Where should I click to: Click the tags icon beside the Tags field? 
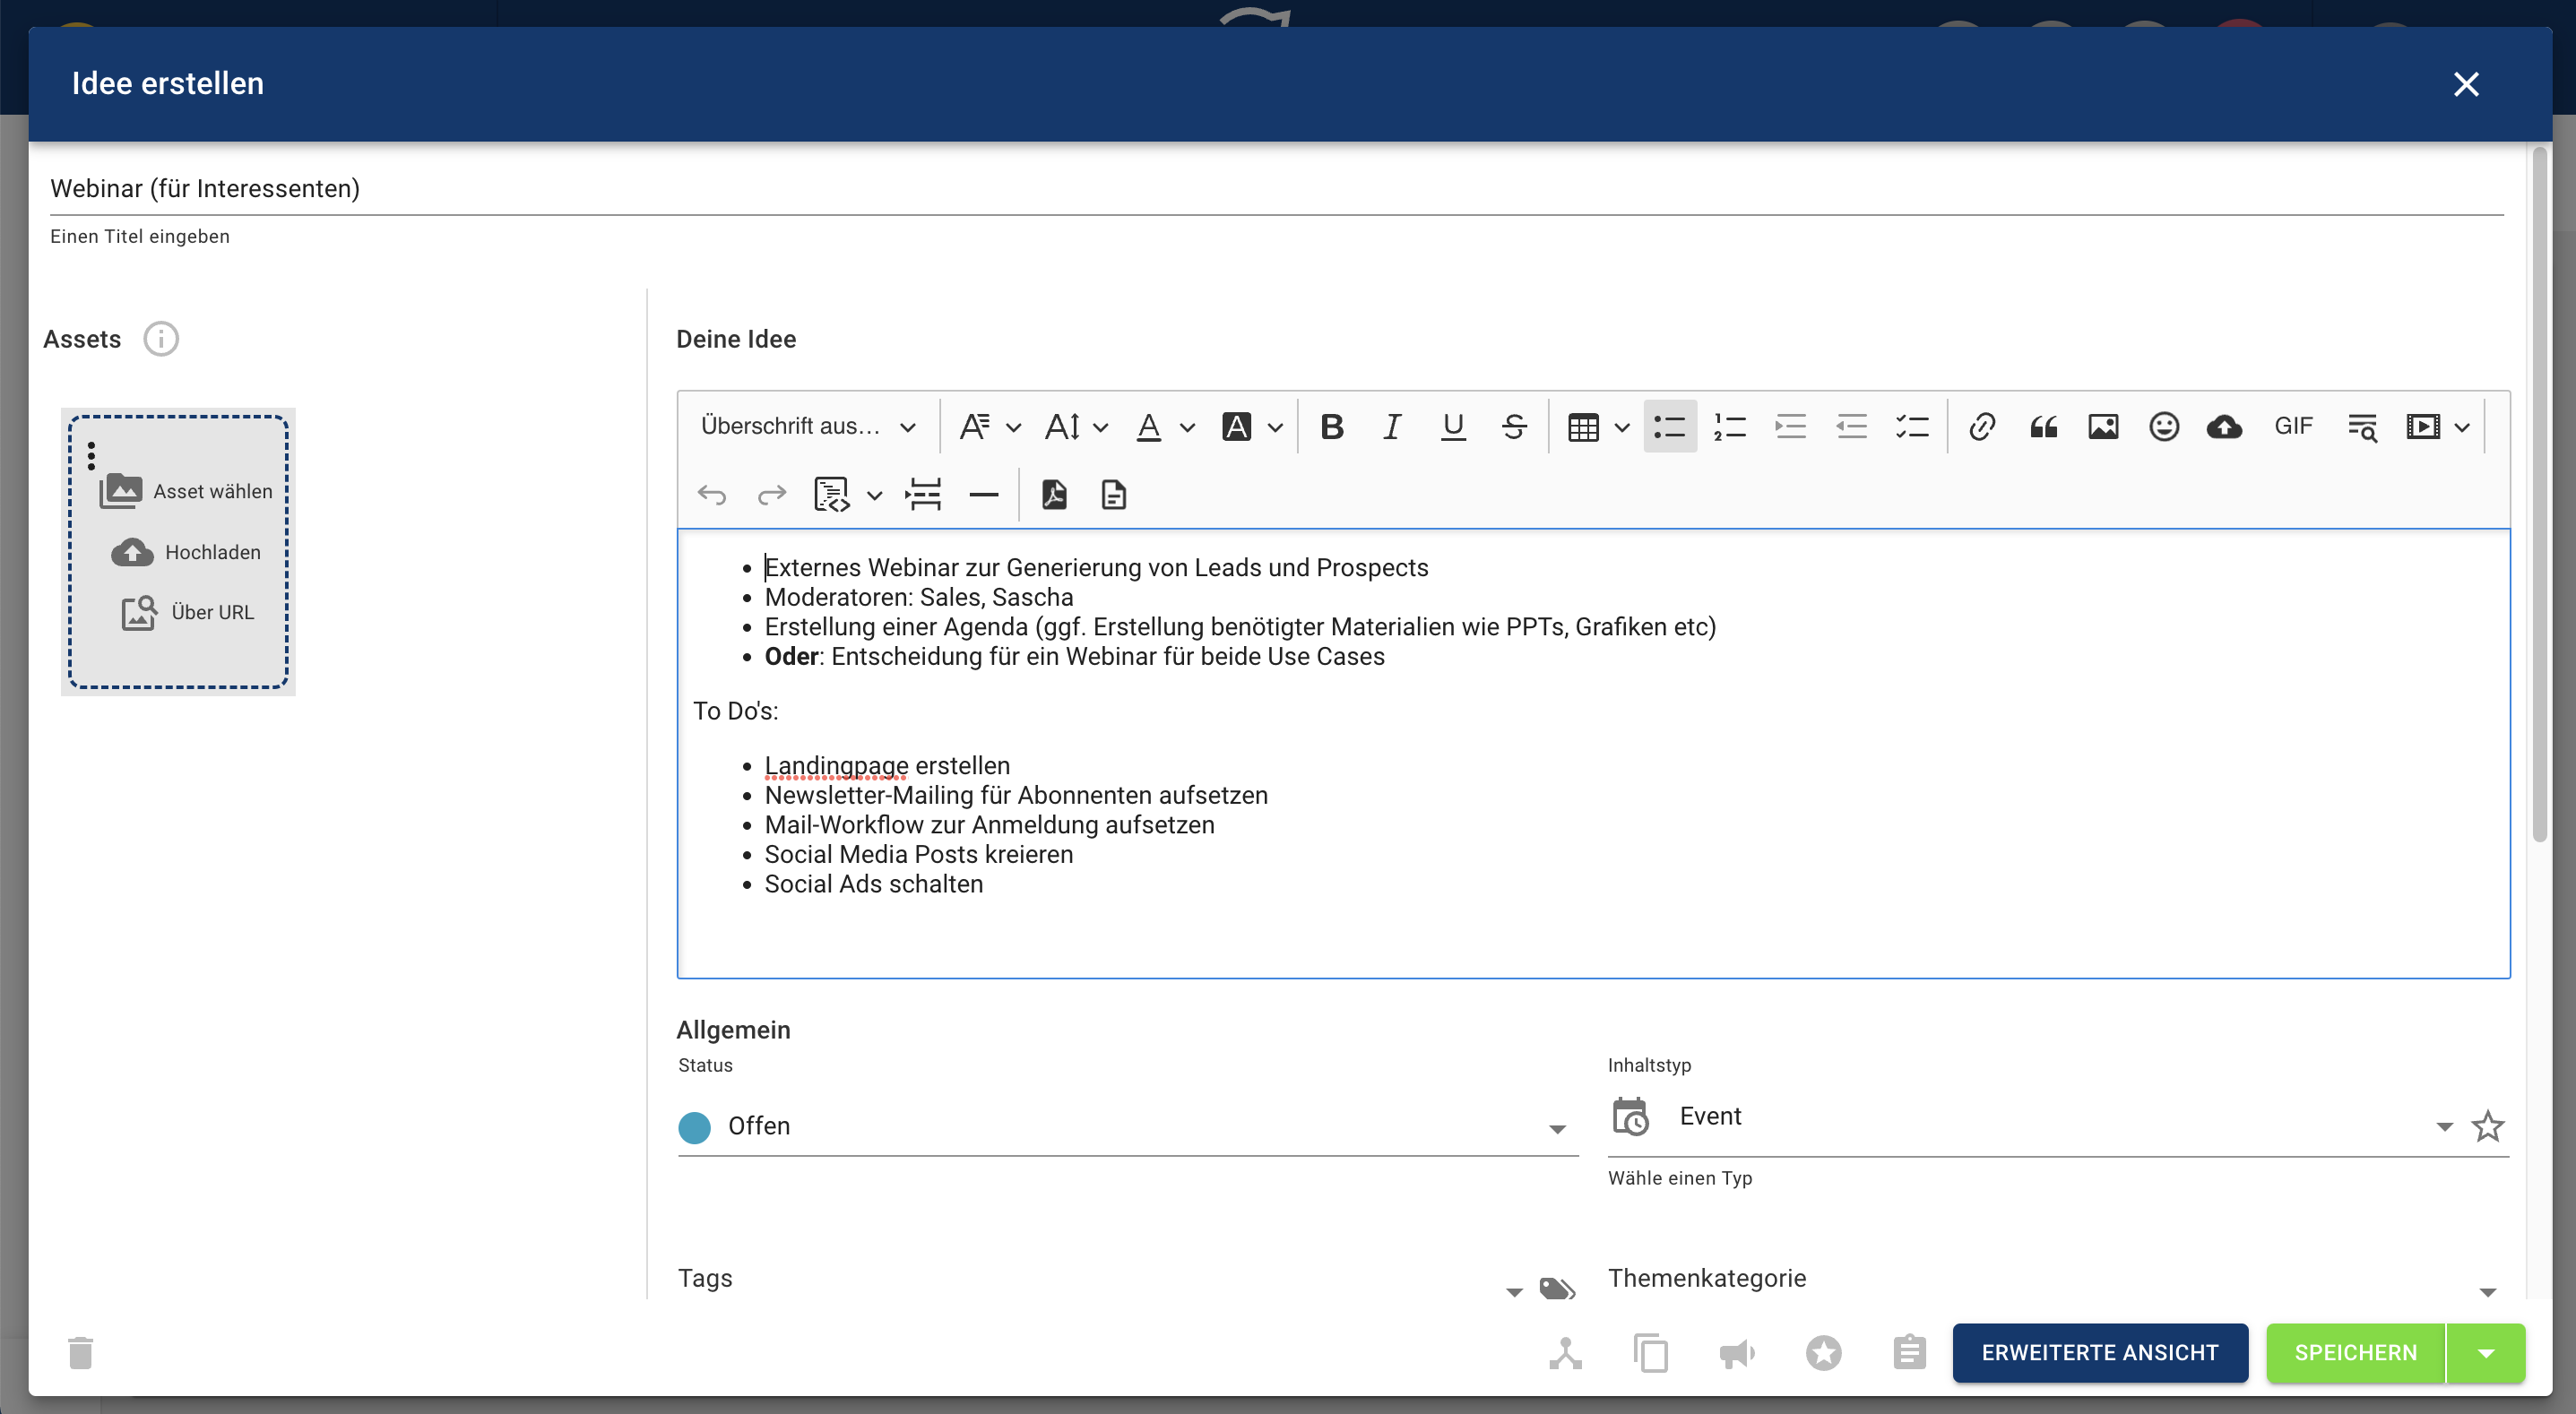[1557, 1288]
